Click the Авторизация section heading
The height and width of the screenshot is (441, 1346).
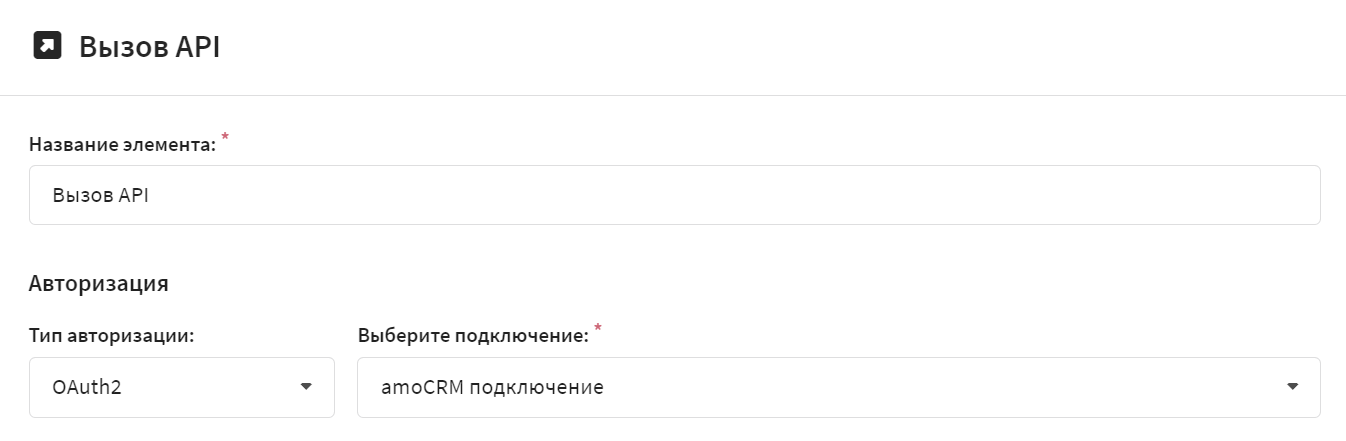coord(99,283)
